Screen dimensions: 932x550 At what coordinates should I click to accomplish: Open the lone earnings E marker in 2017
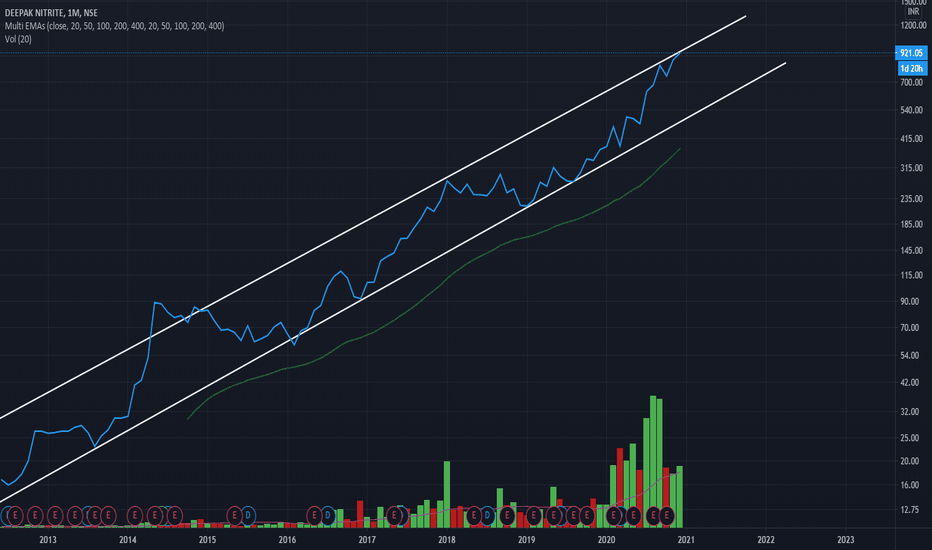click(x=394, y=516)
